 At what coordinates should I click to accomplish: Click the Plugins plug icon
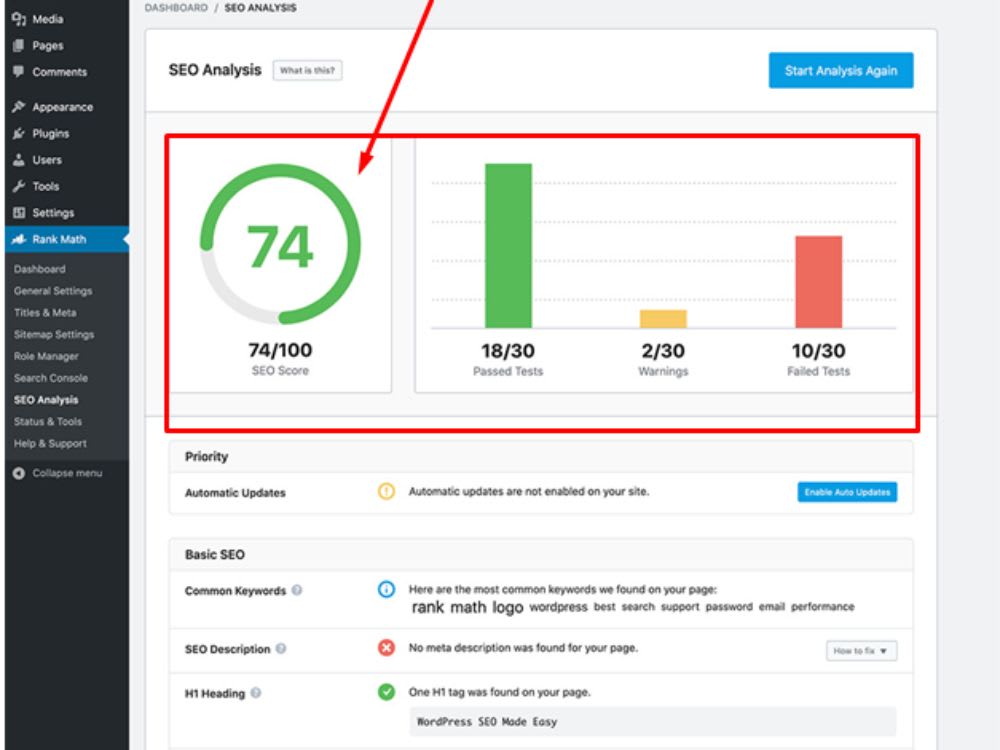[18, 133]
